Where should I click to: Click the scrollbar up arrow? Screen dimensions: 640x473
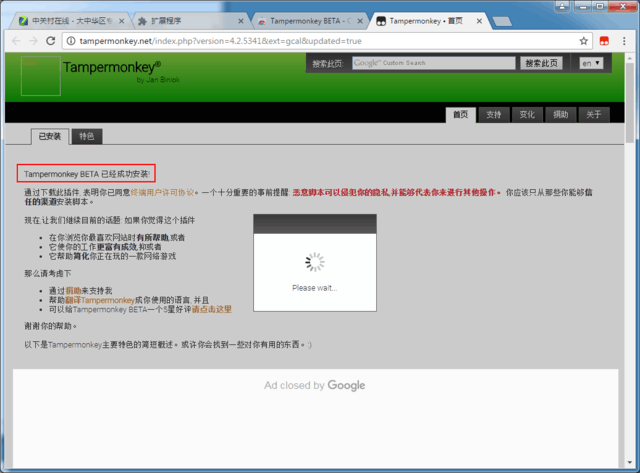[x=629, y=58]
